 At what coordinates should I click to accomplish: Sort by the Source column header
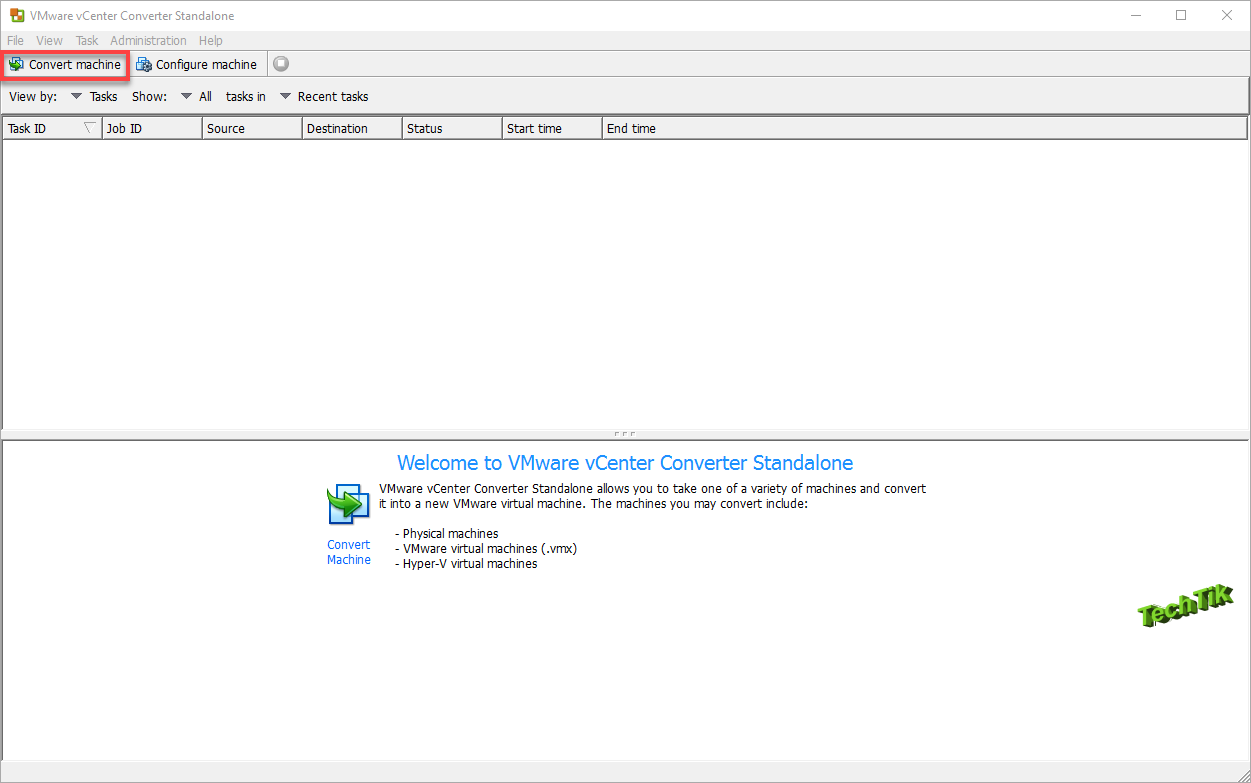250,128
